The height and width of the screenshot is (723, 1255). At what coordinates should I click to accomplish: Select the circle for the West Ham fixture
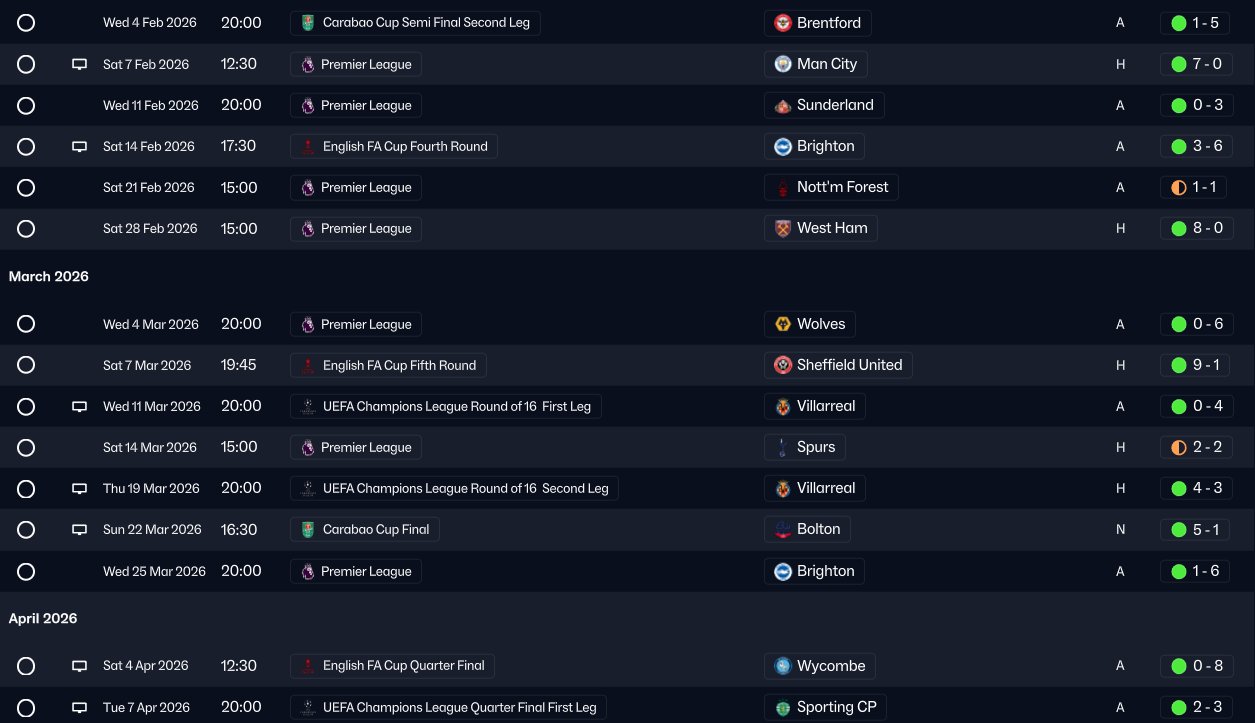(26, 228)
